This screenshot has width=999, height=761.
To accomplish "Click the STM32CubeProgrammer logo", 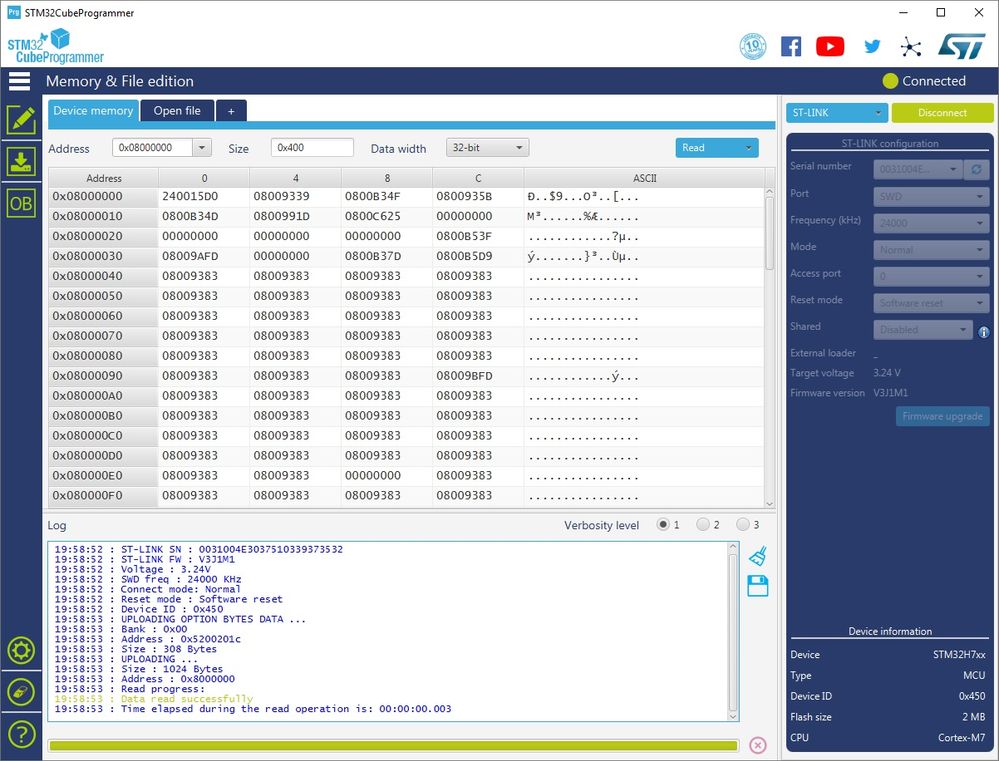I will point(55,47).
